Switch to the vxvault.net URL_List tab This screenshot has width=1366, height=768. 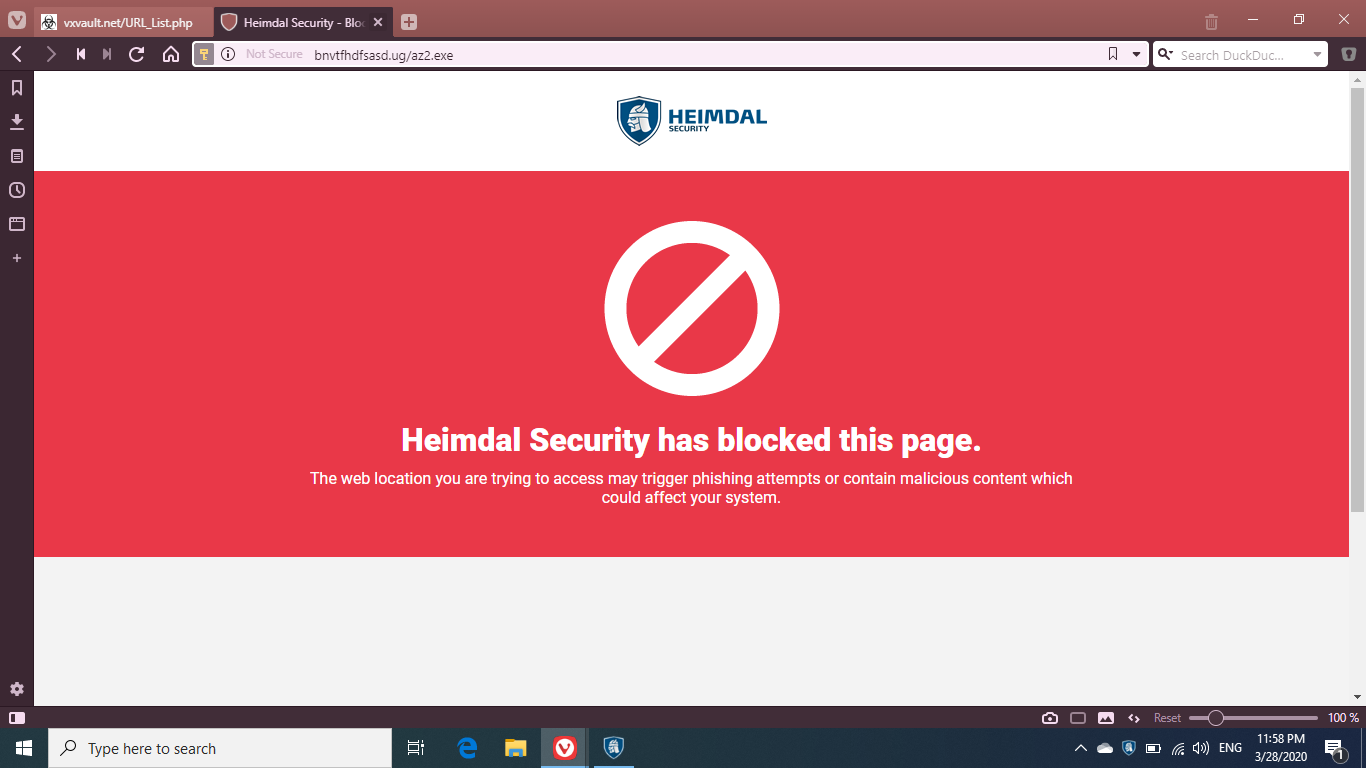[123, 22]
